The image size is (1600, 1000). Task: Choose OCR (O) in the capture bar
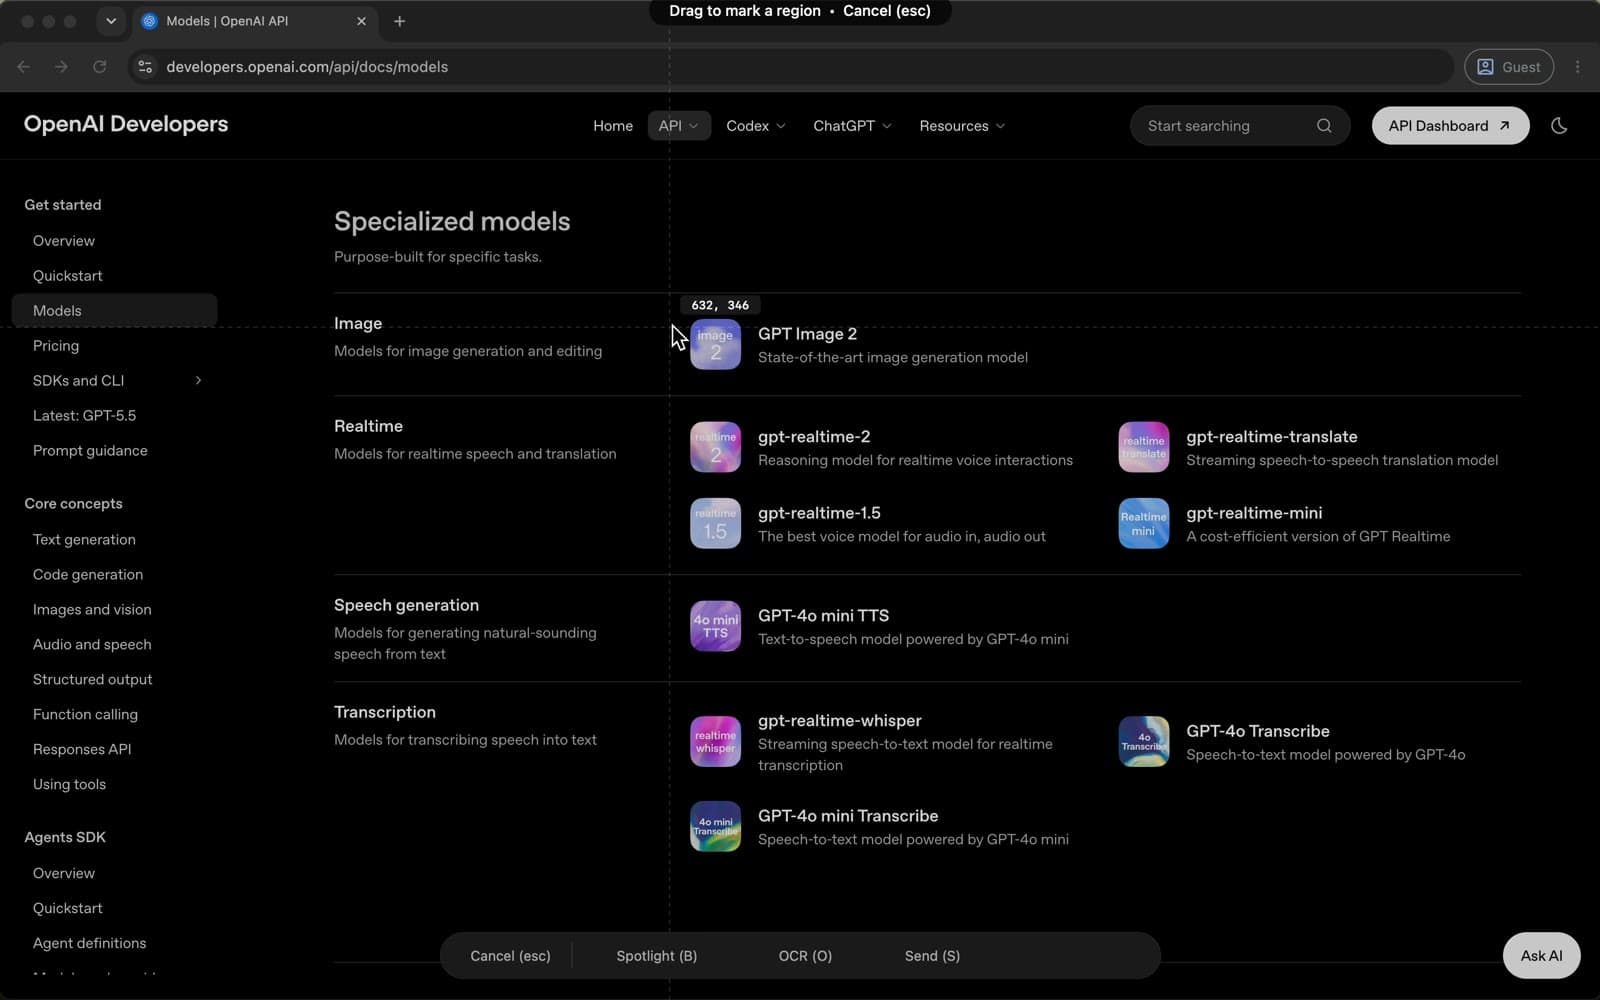805,956
